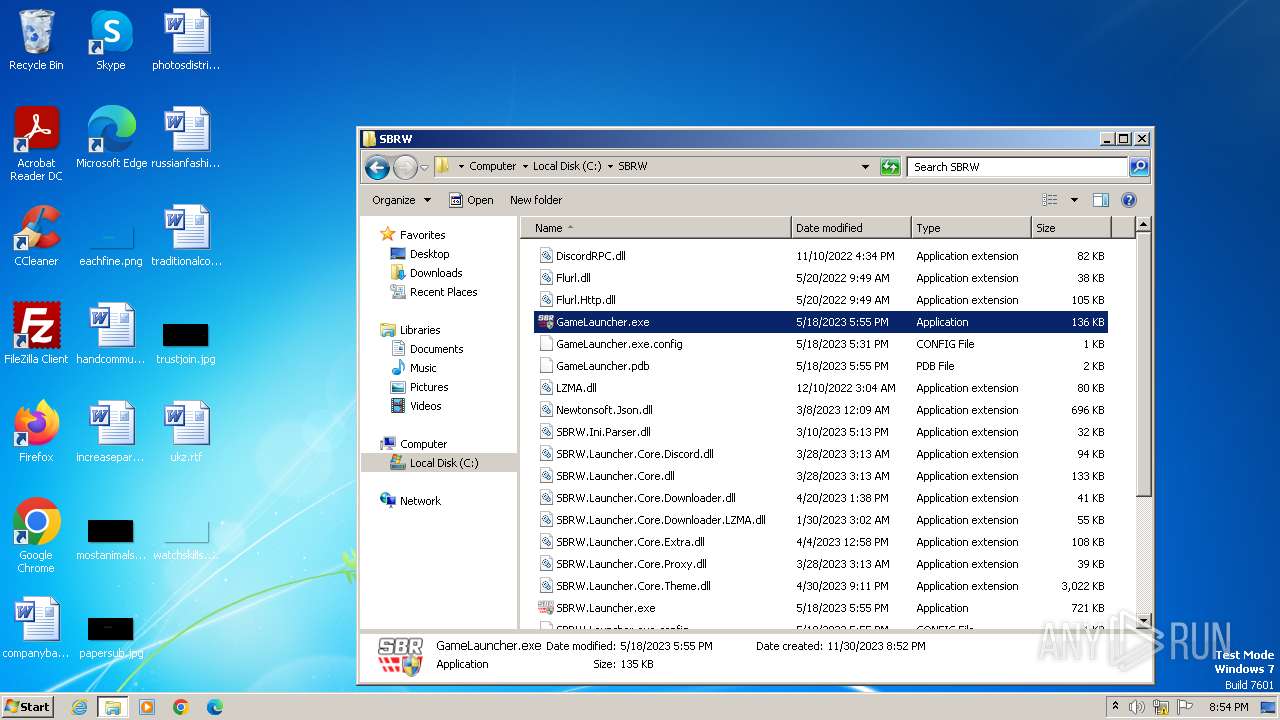Viewport: 1280px width, 720px height.
Task: Show hidden system tray icons
Action: click(1116, 707)
